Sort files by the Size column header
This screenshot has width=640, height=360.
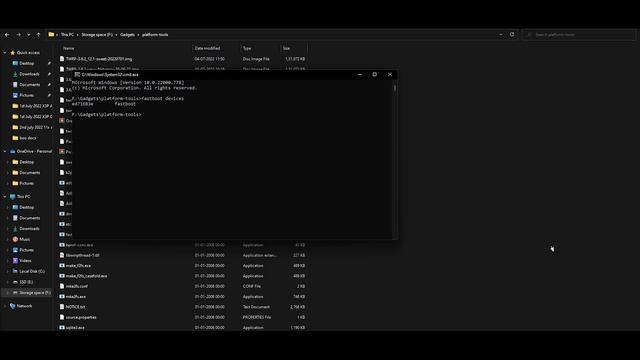287,48
